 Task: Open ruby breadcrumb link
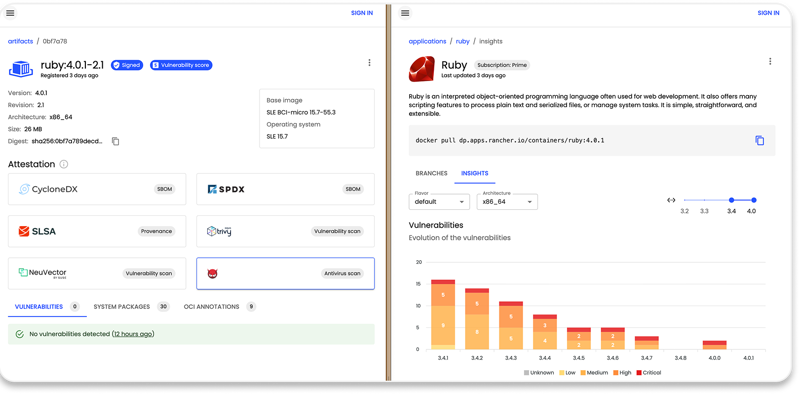(462, 41)
